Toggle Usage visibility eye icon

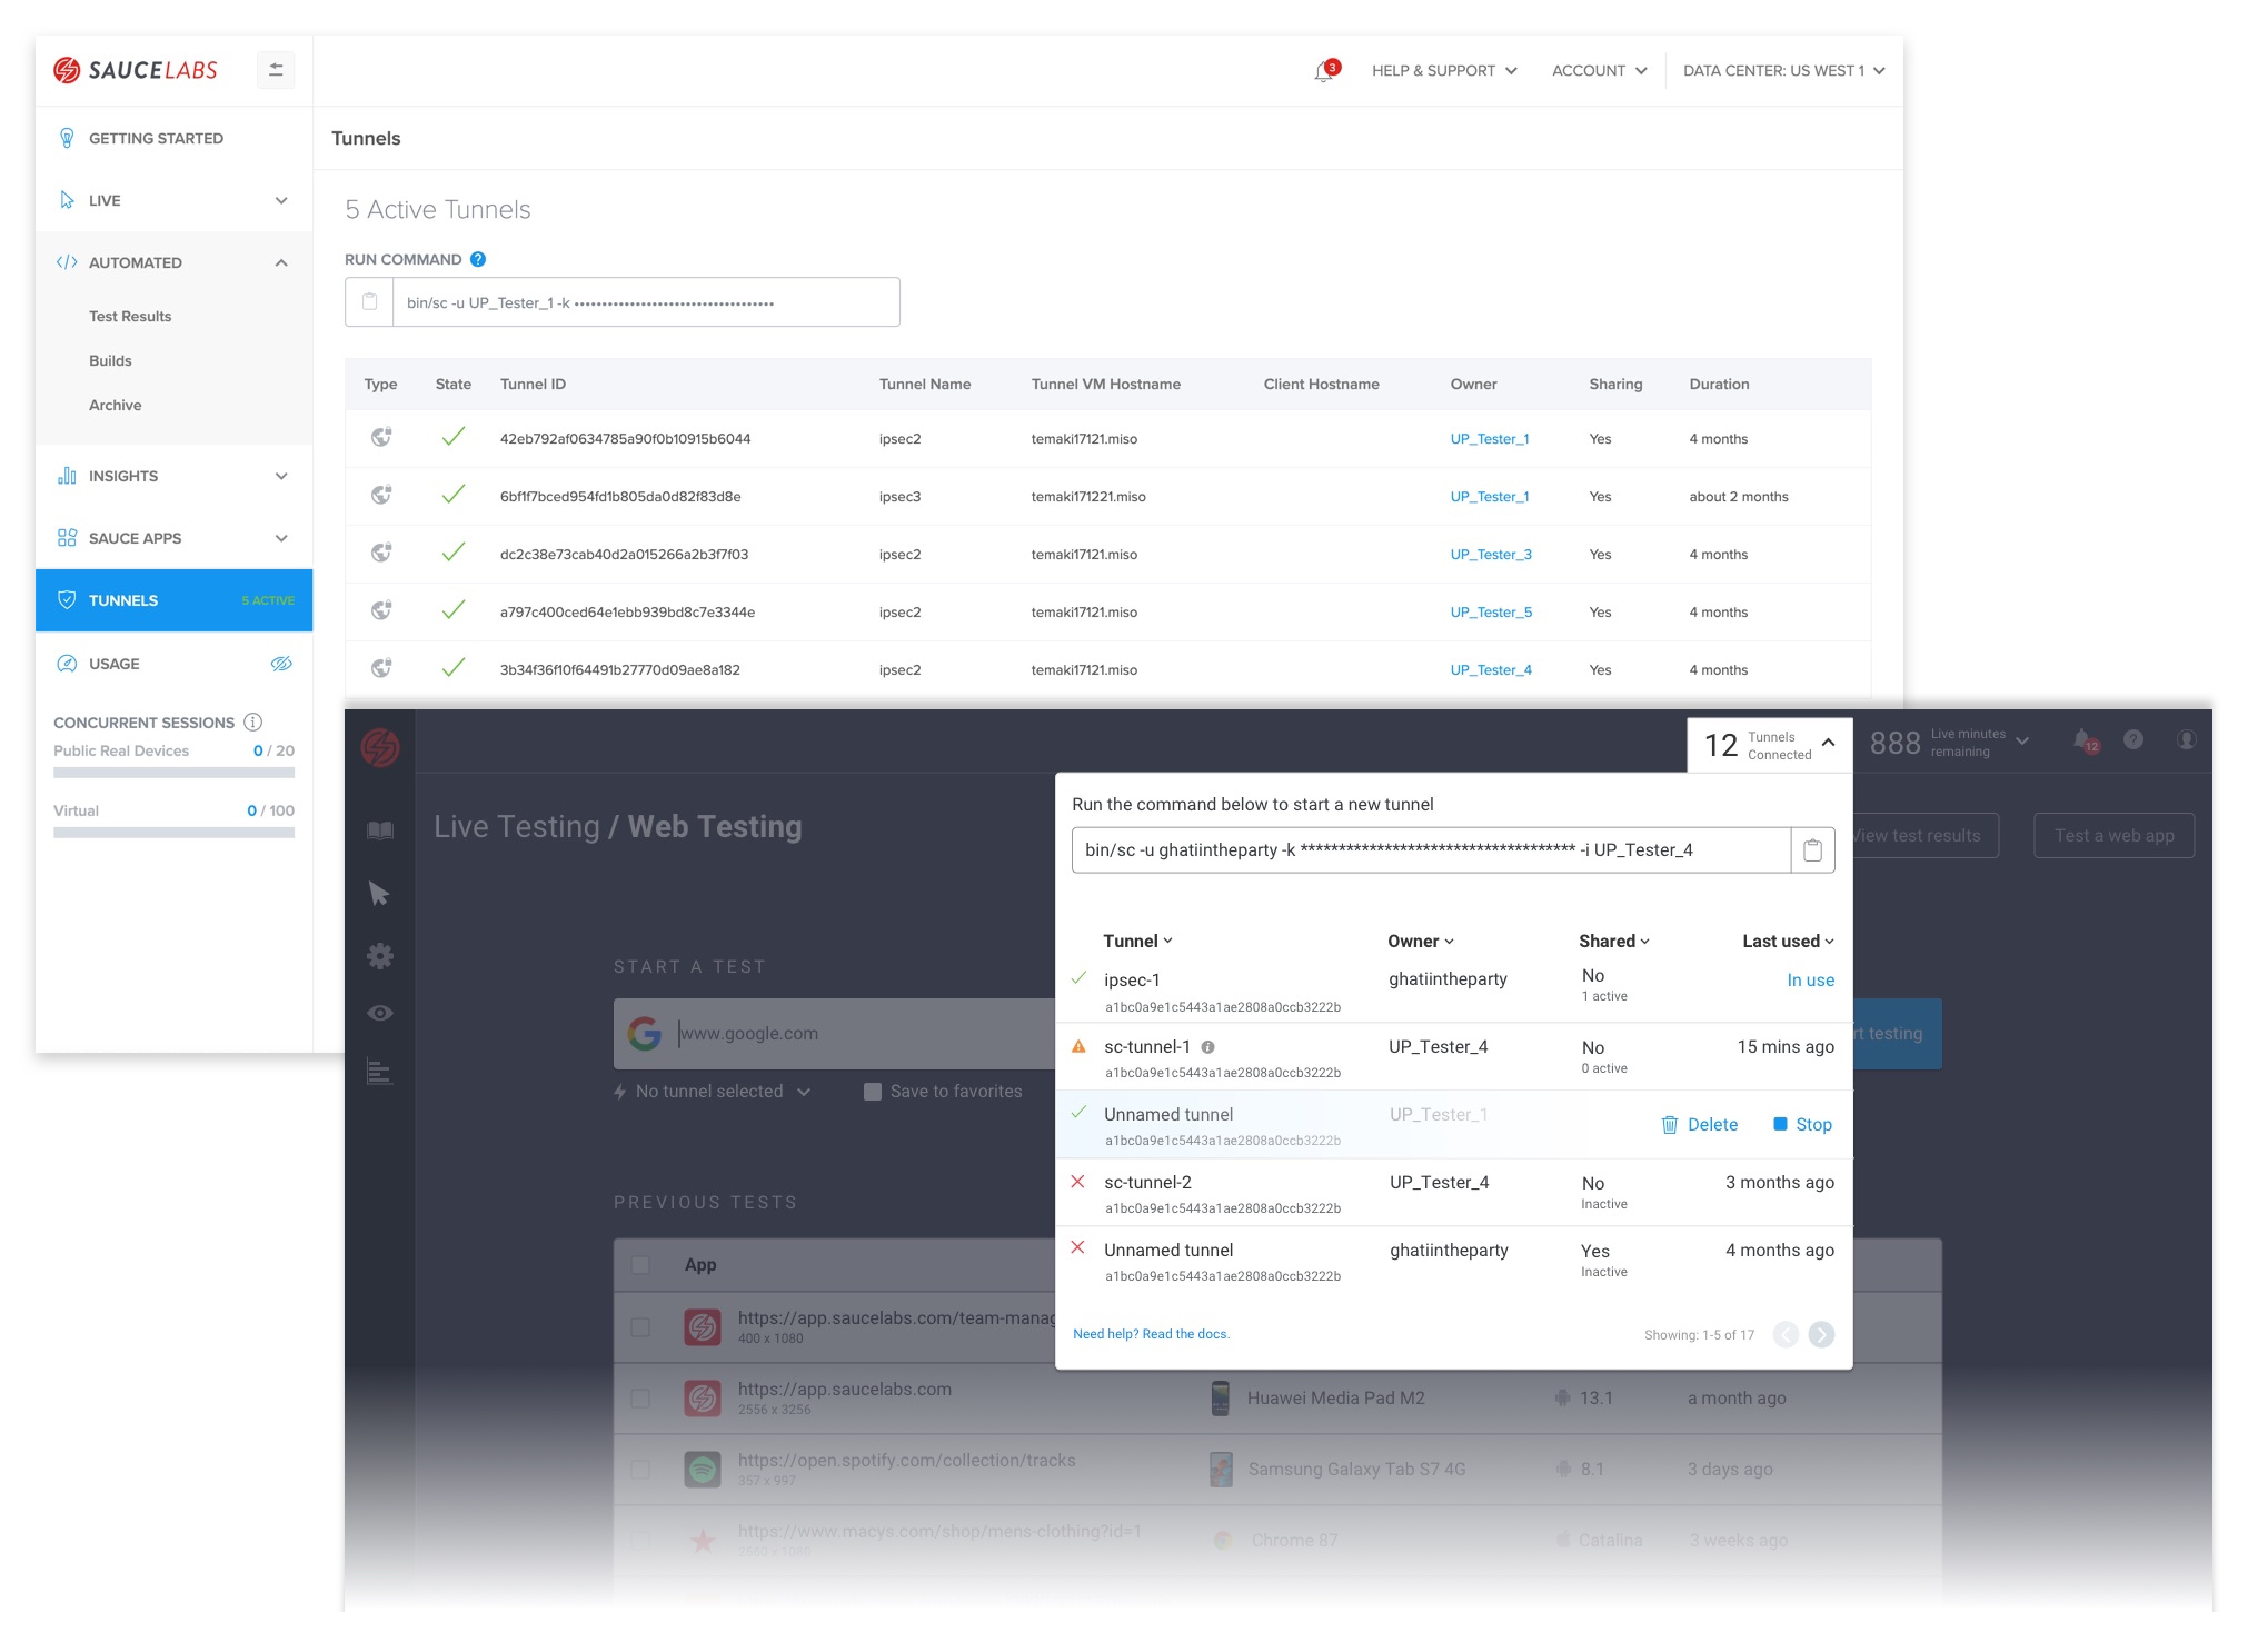coord(281,664)
